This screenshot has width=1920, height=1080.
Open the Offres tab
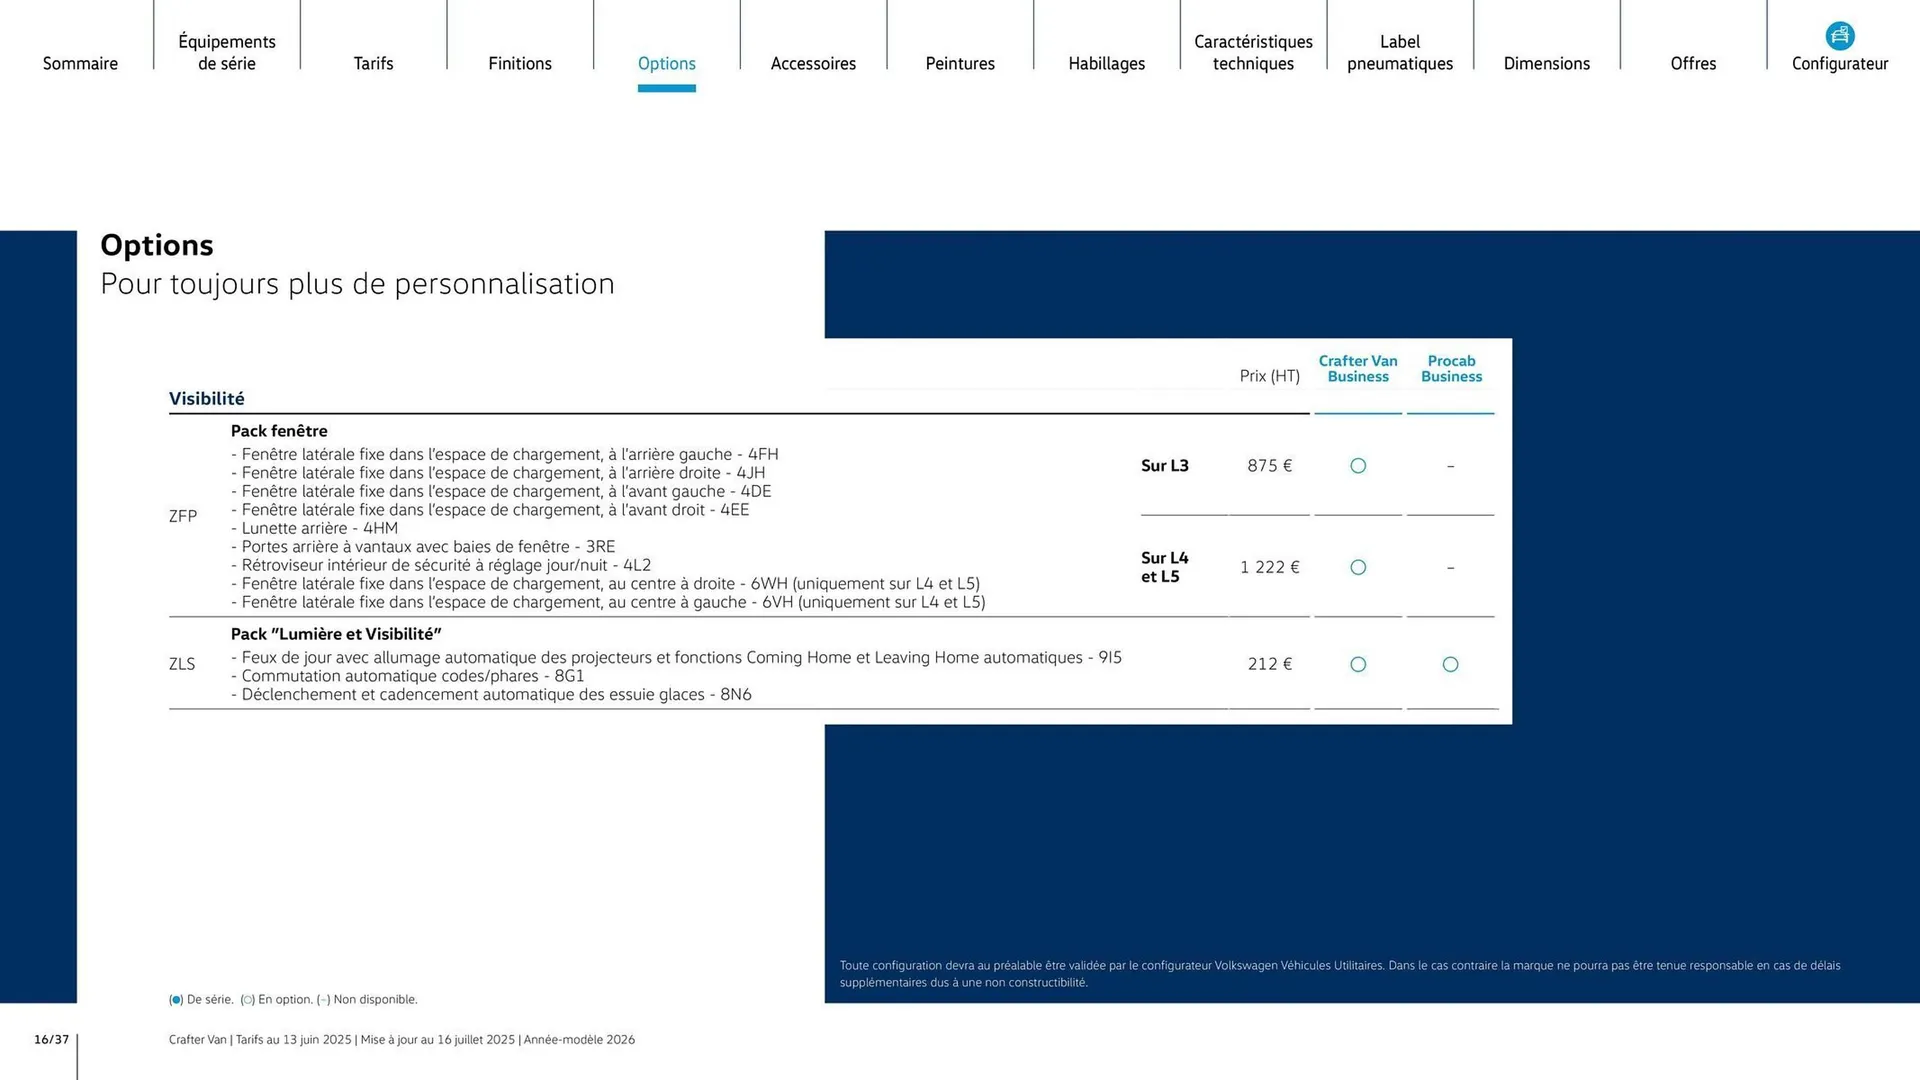tap(1693, 63)
